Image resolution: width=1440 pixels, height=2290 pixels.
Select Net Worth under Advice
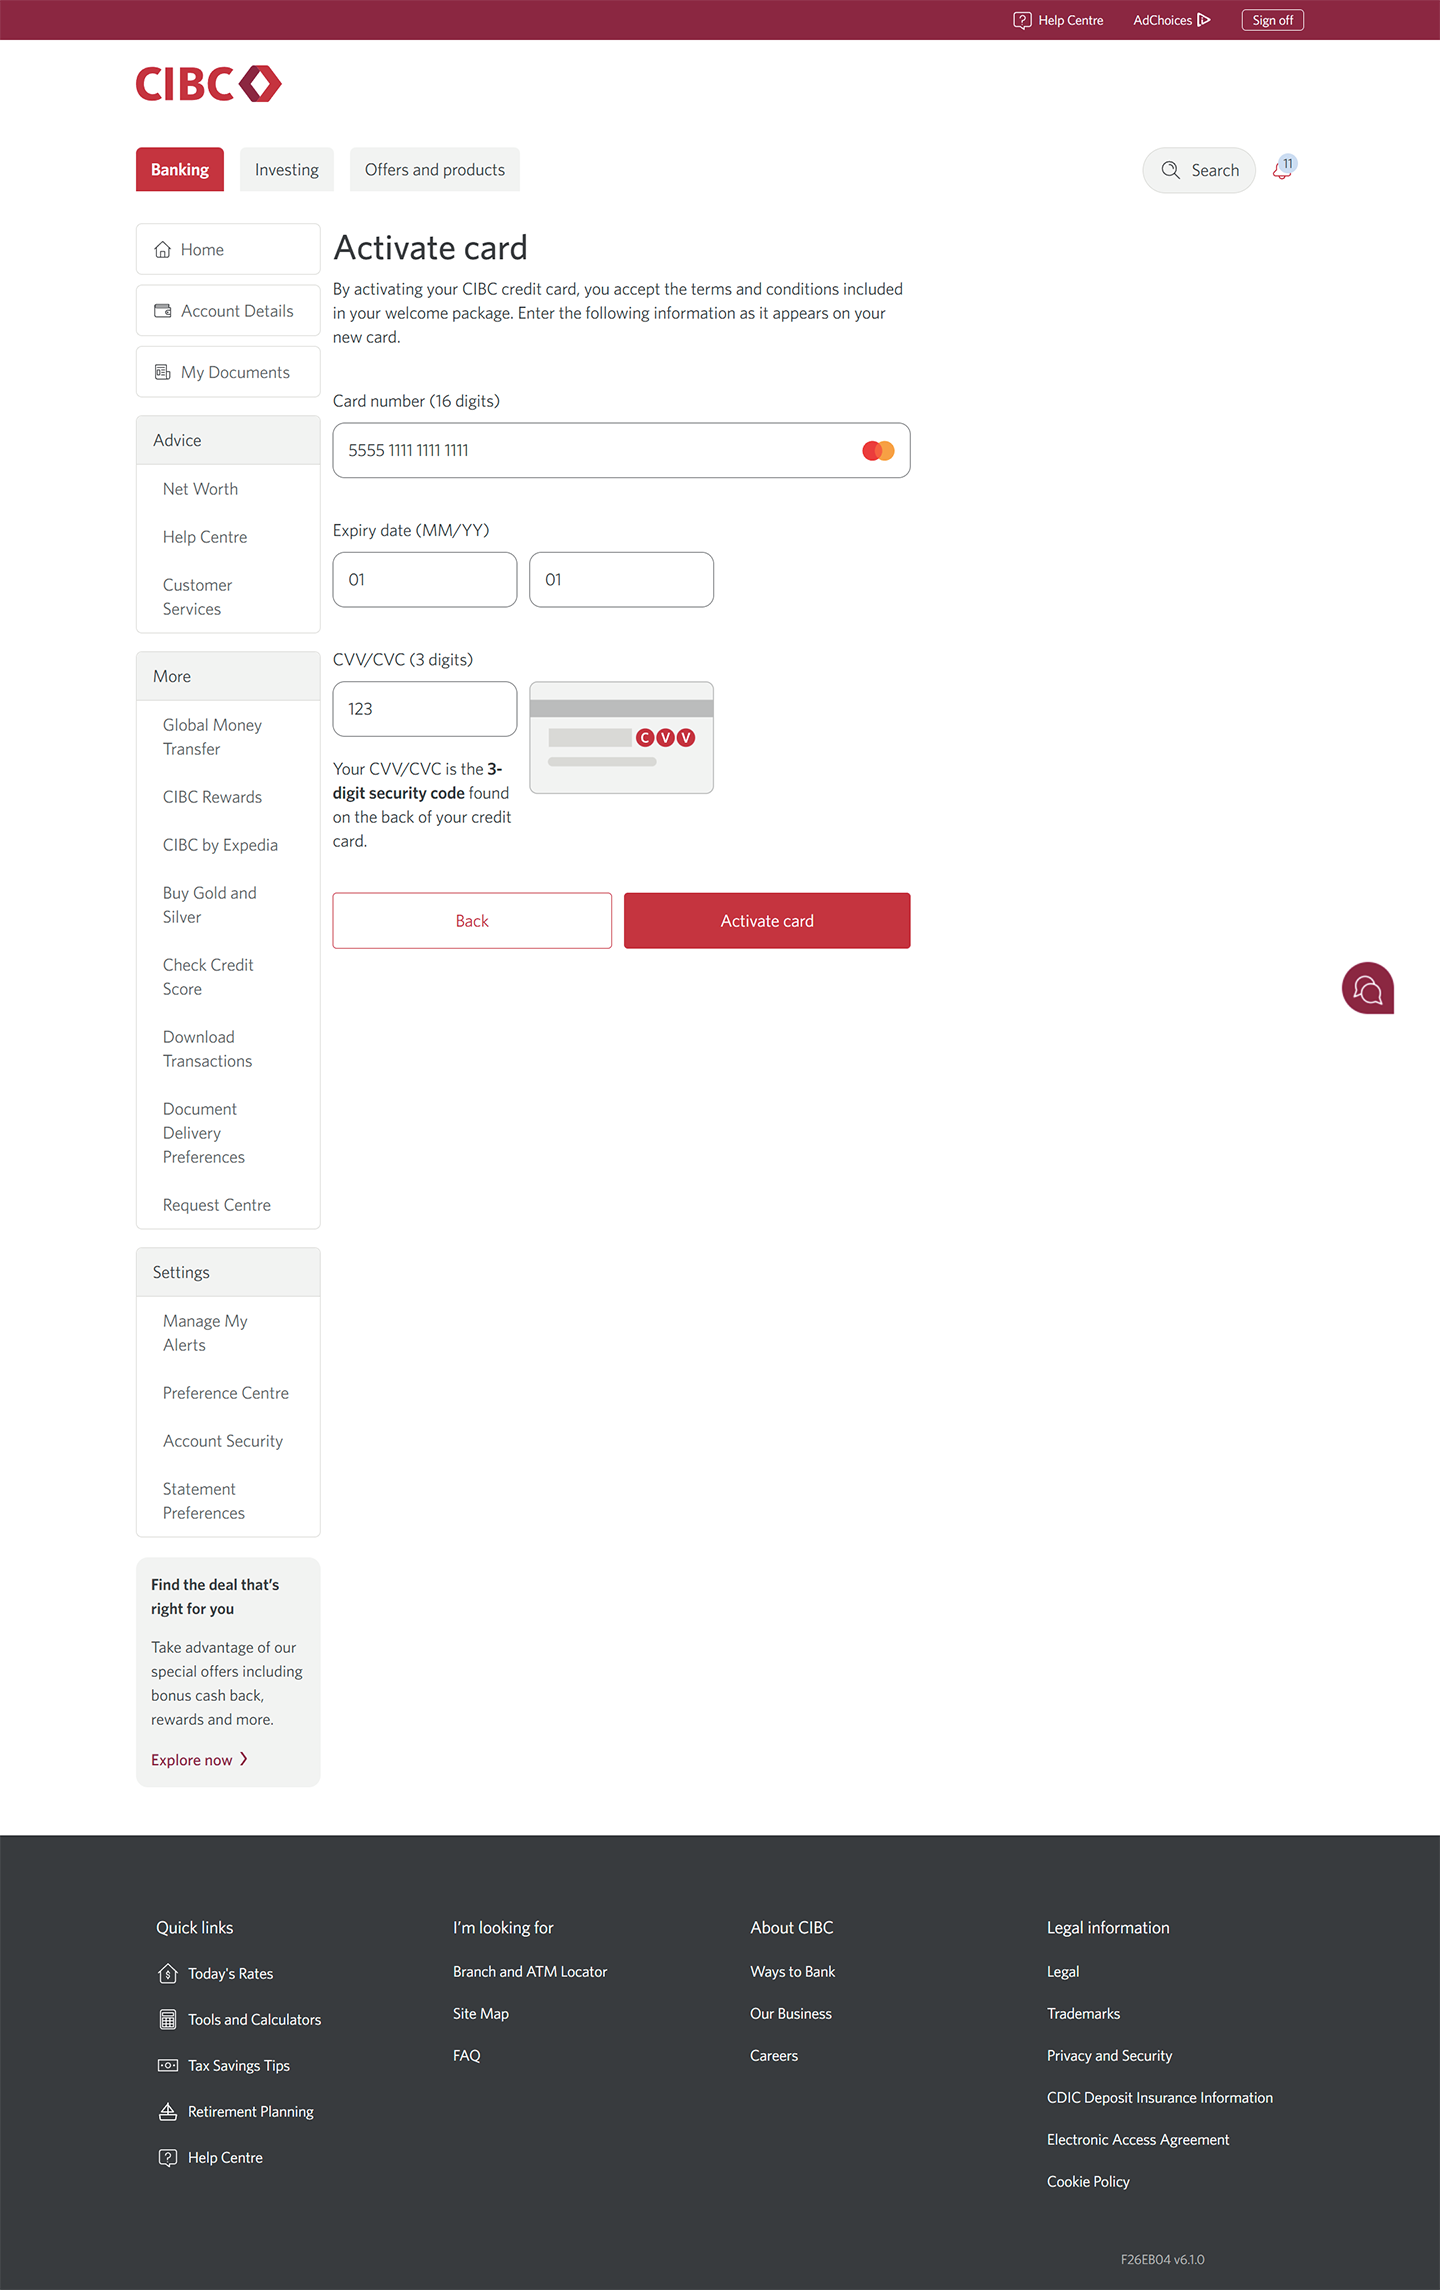pos(200,489)
